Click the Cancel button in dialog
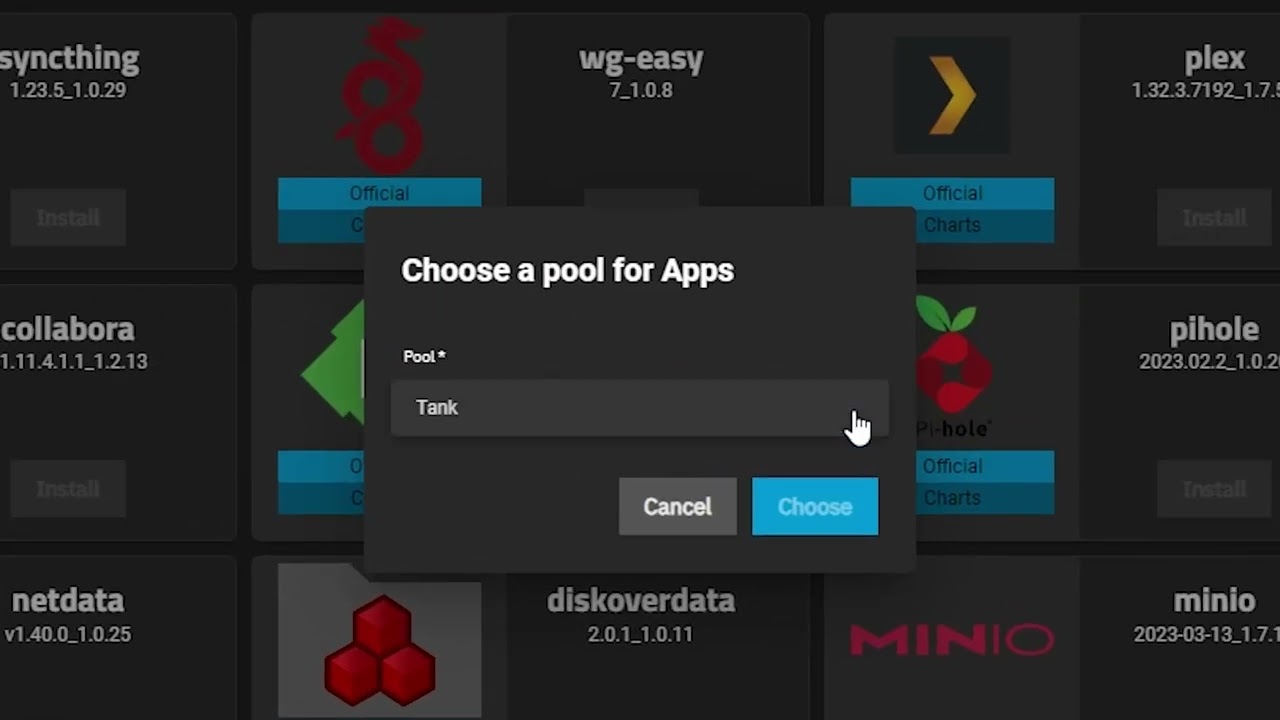The height and width of the screenshot is (720, 1280). pyautogui.click(x=677, y=506)
